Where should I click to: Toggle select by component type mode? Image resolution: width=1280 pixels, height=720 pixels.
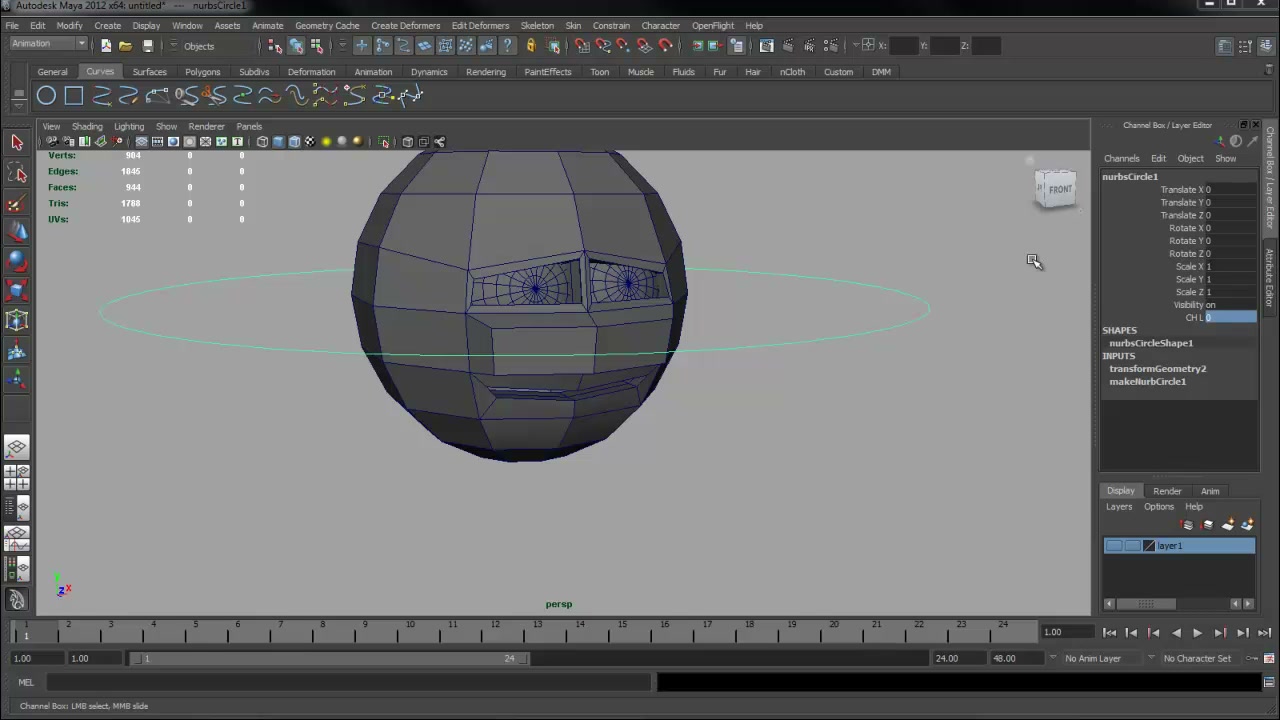click(317, 45)
